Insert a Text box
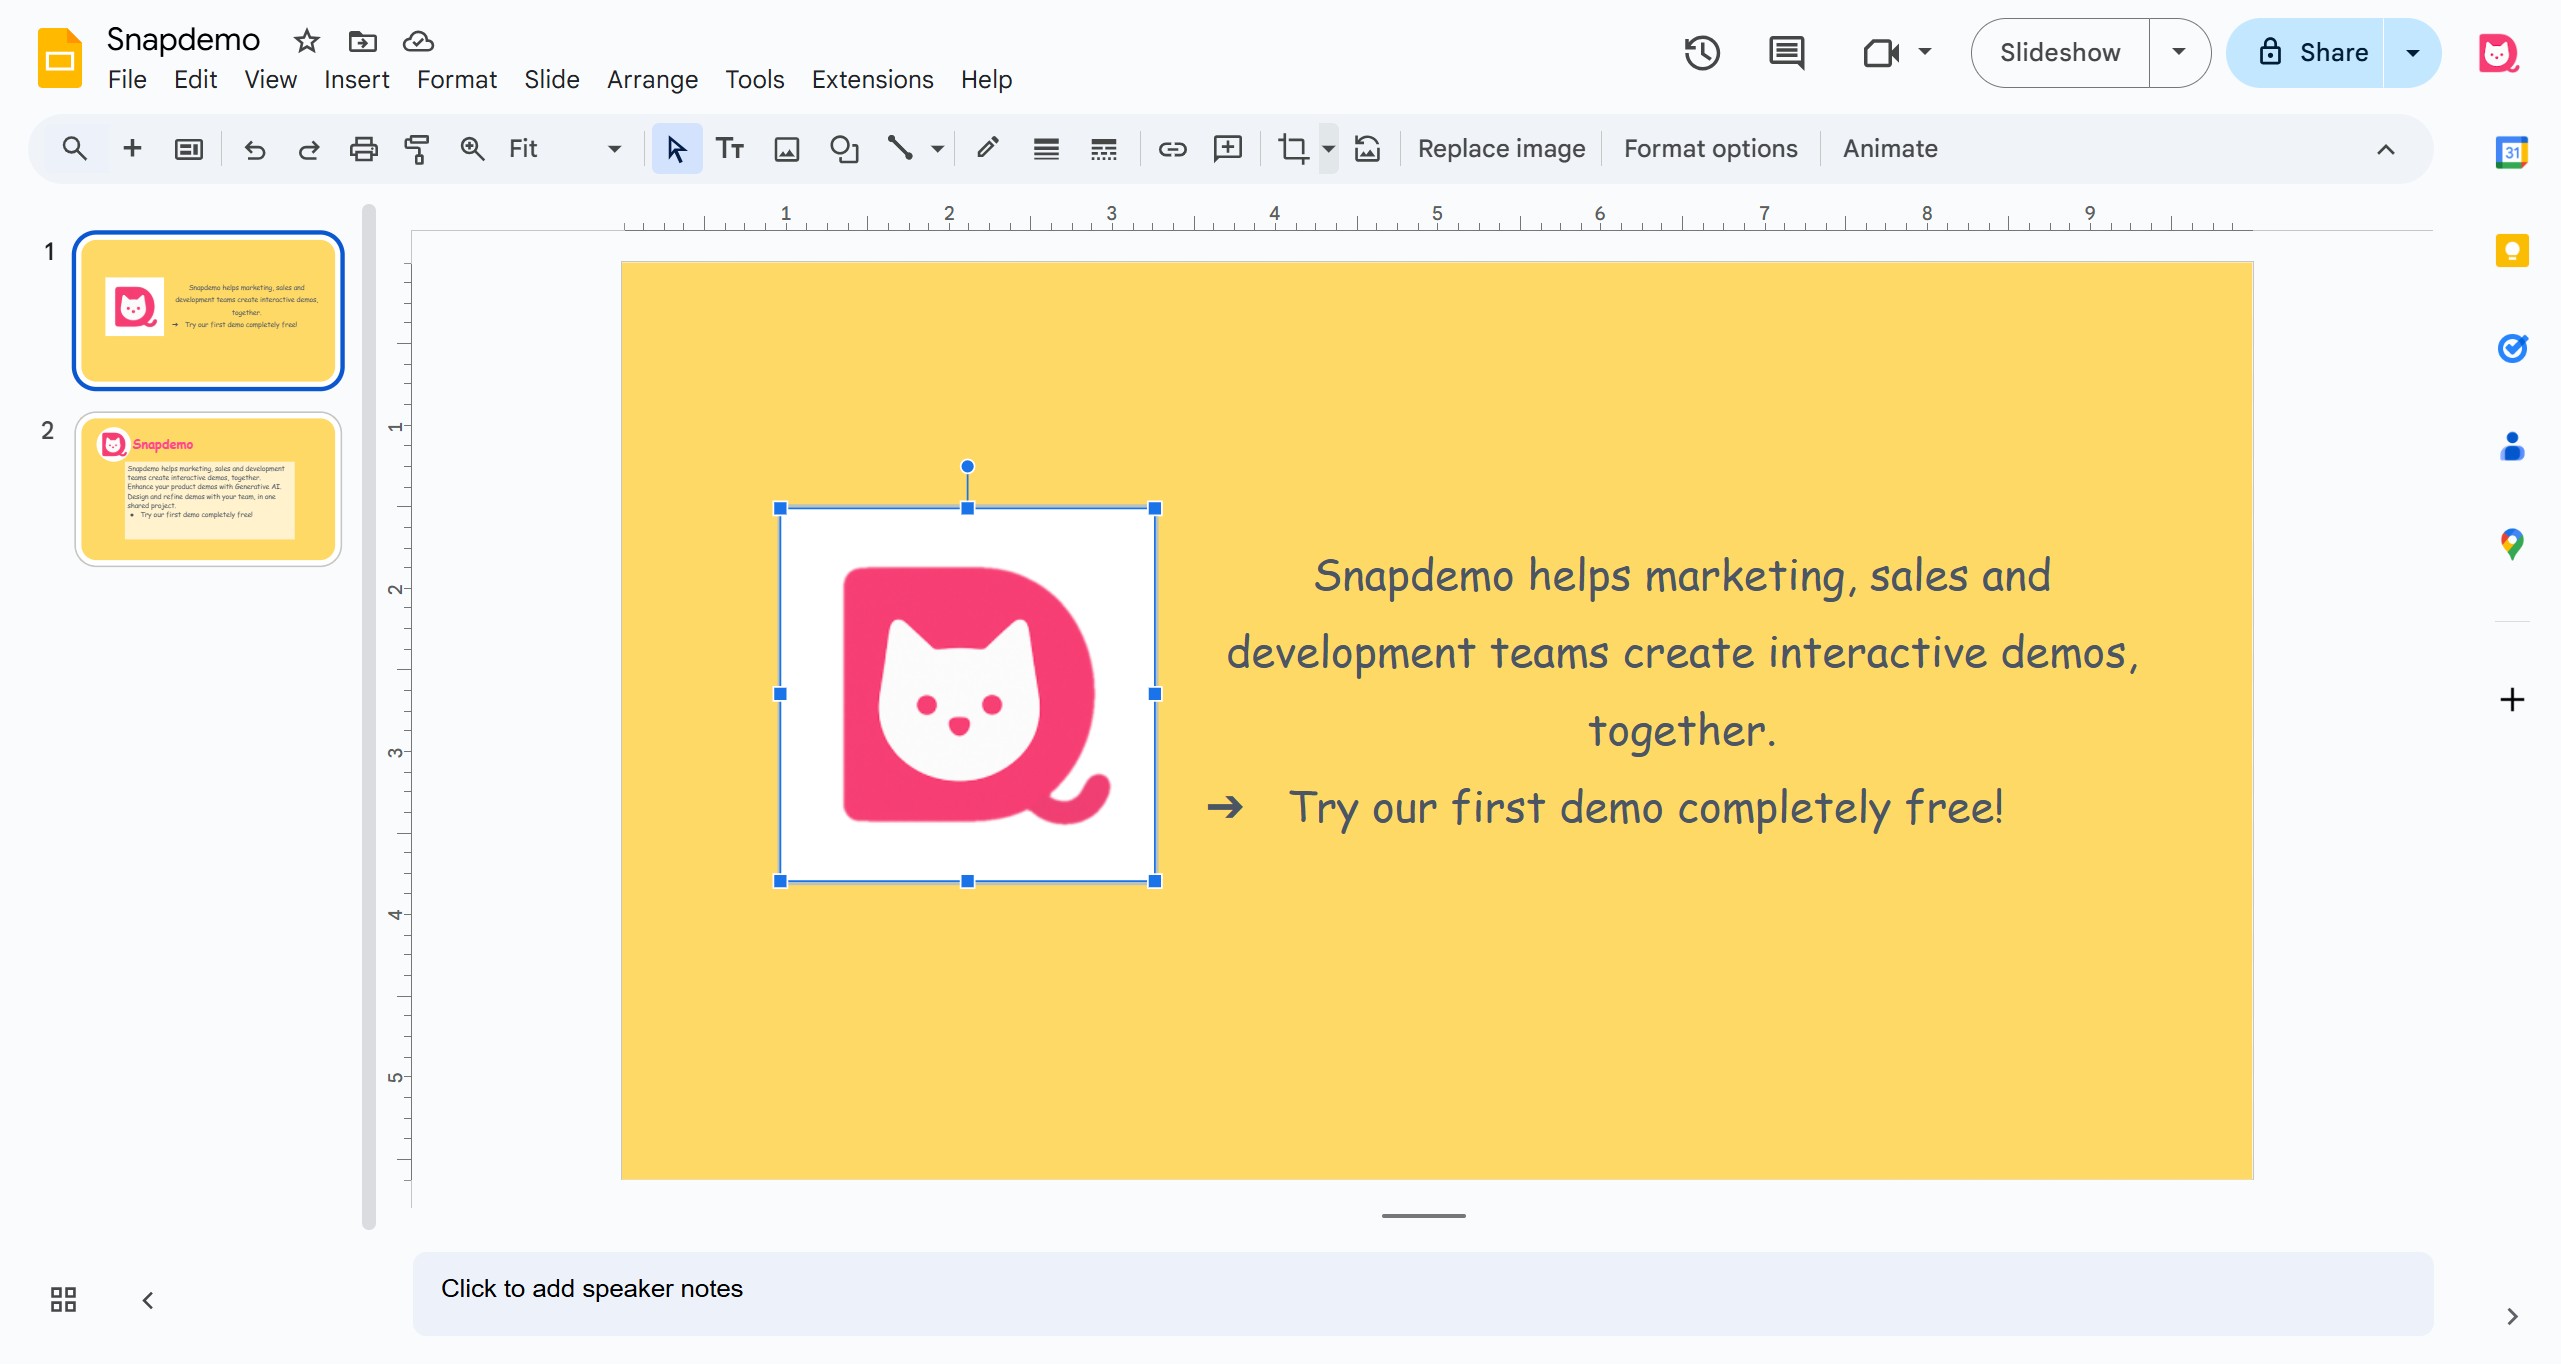This screenshot has width=2561, height=1365. [730, 149]
